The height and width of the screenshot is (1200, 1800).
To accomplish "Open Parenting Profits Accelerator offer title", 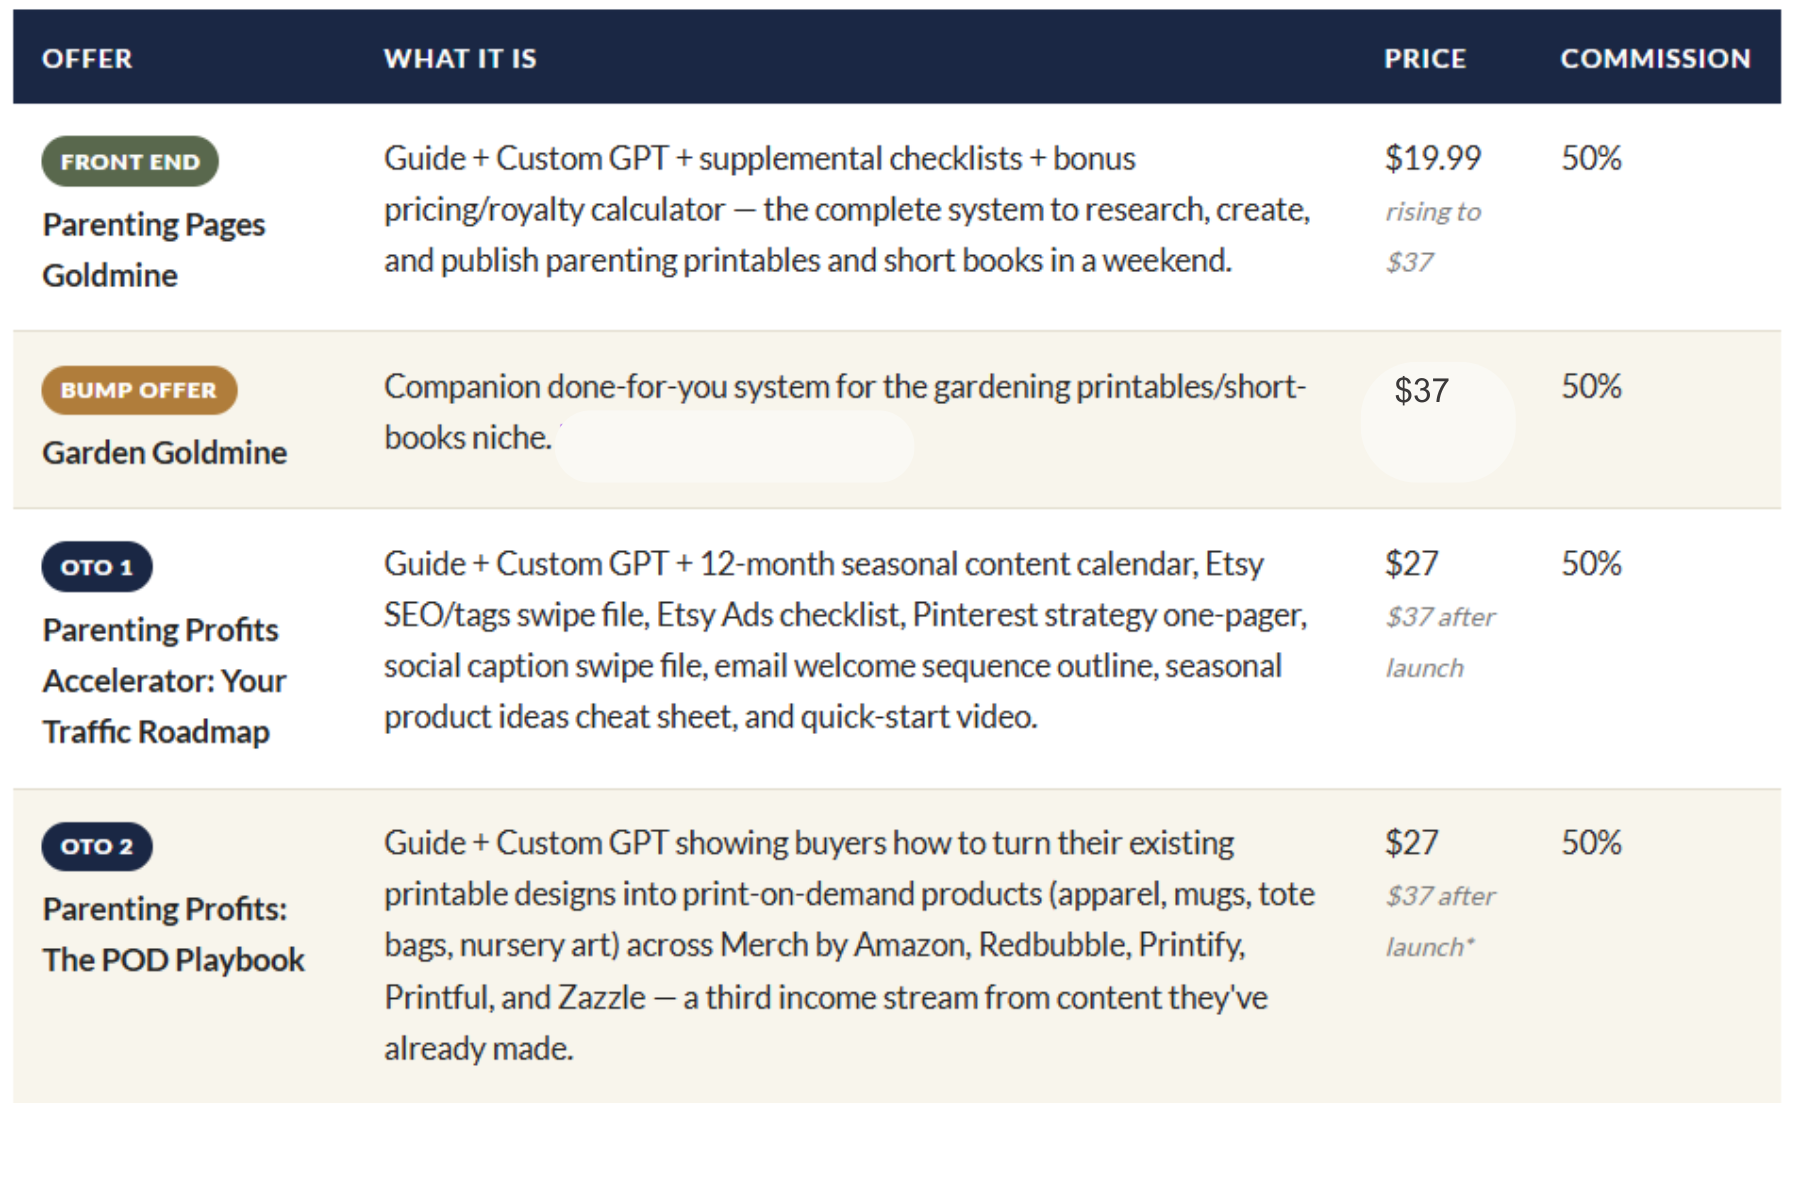I will (165, 681).
